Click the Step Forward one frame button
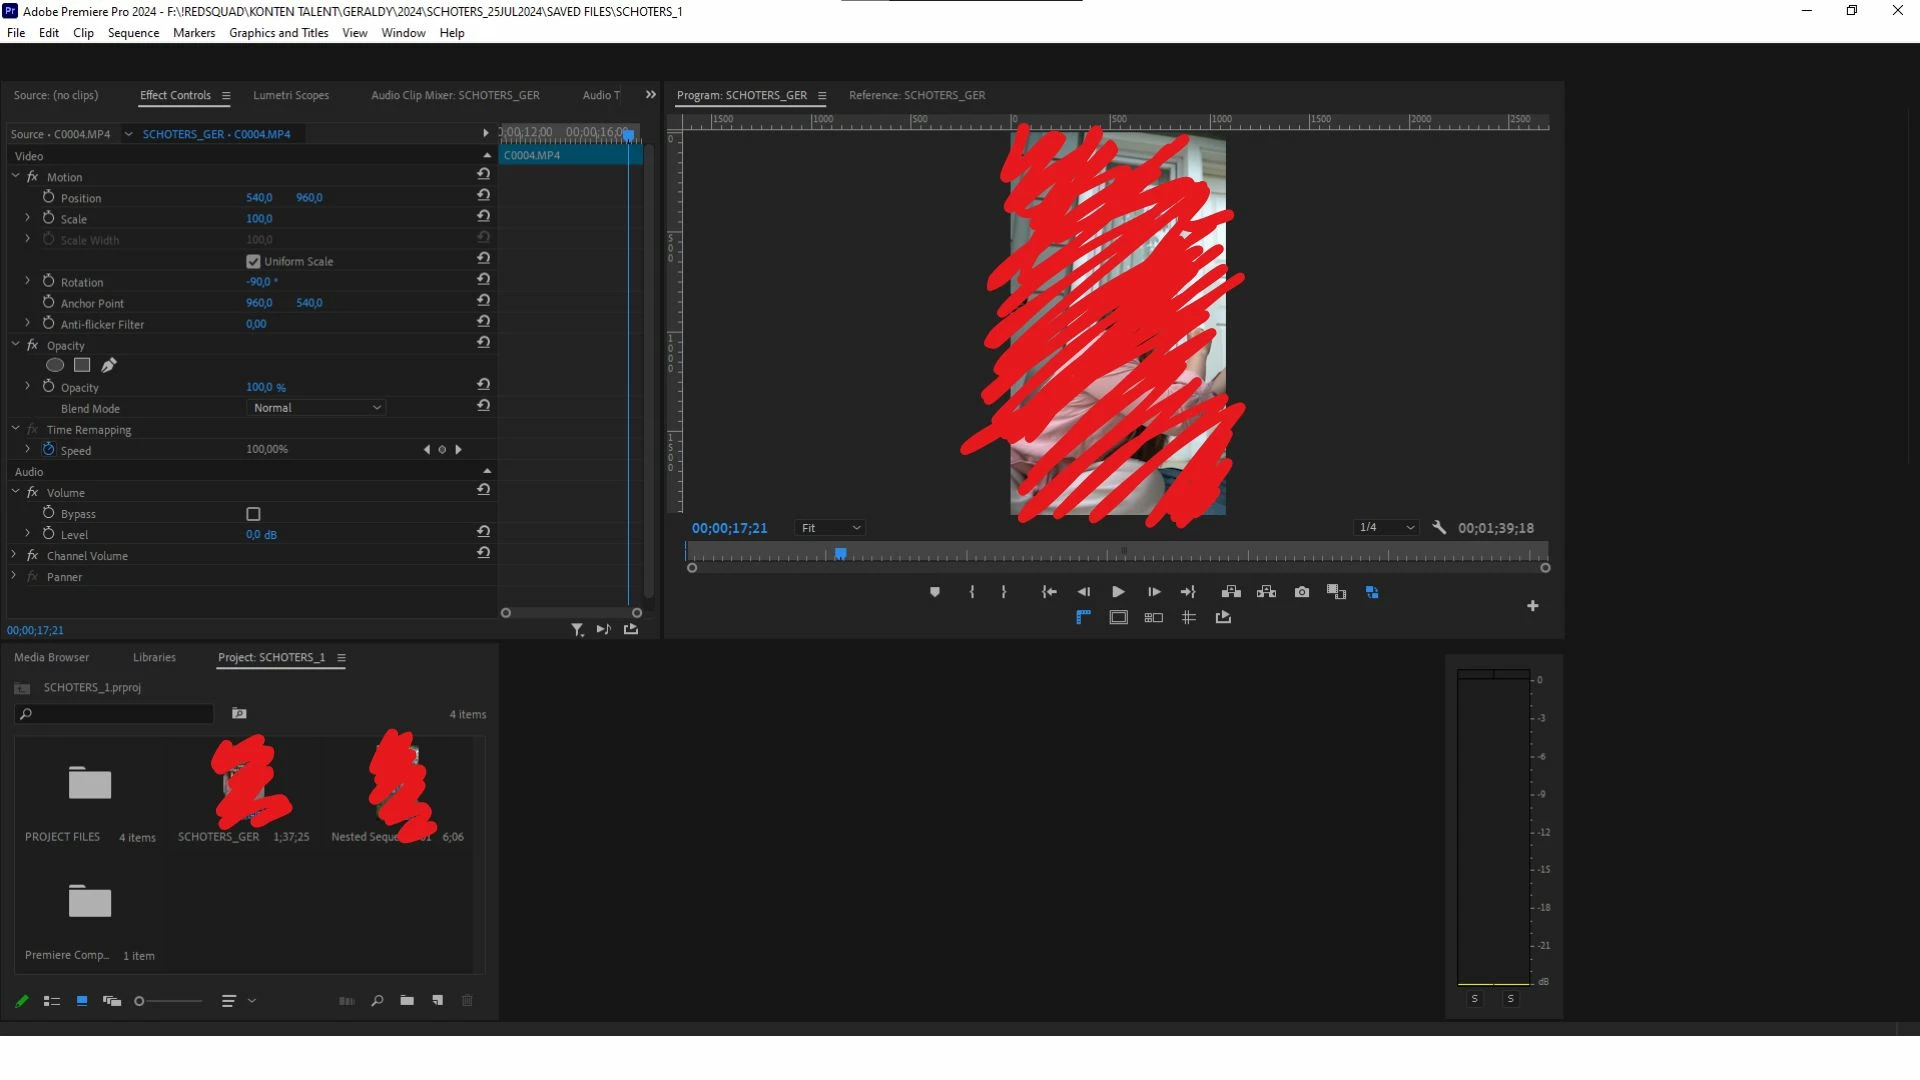Screen dimensions: 1920x1080 coord(1153,592)
